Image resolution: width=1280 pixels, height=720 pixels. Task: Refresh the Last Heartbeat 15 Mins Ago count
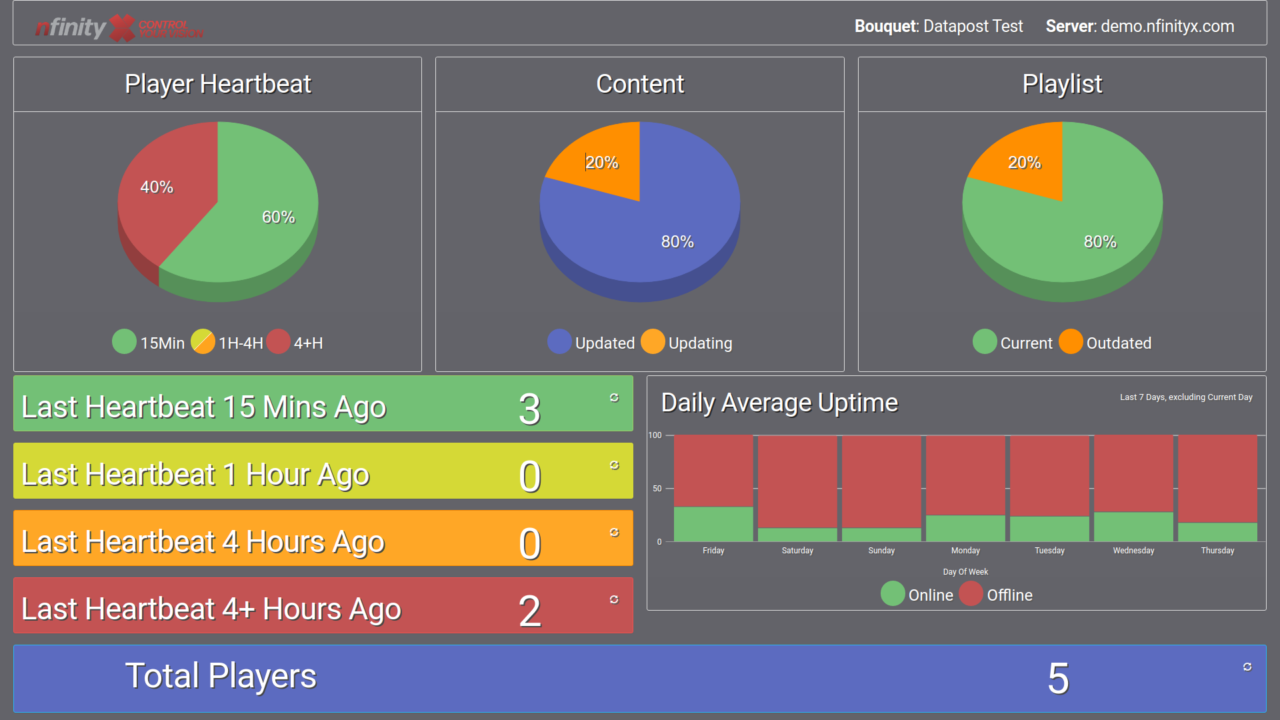pos(613,396)
